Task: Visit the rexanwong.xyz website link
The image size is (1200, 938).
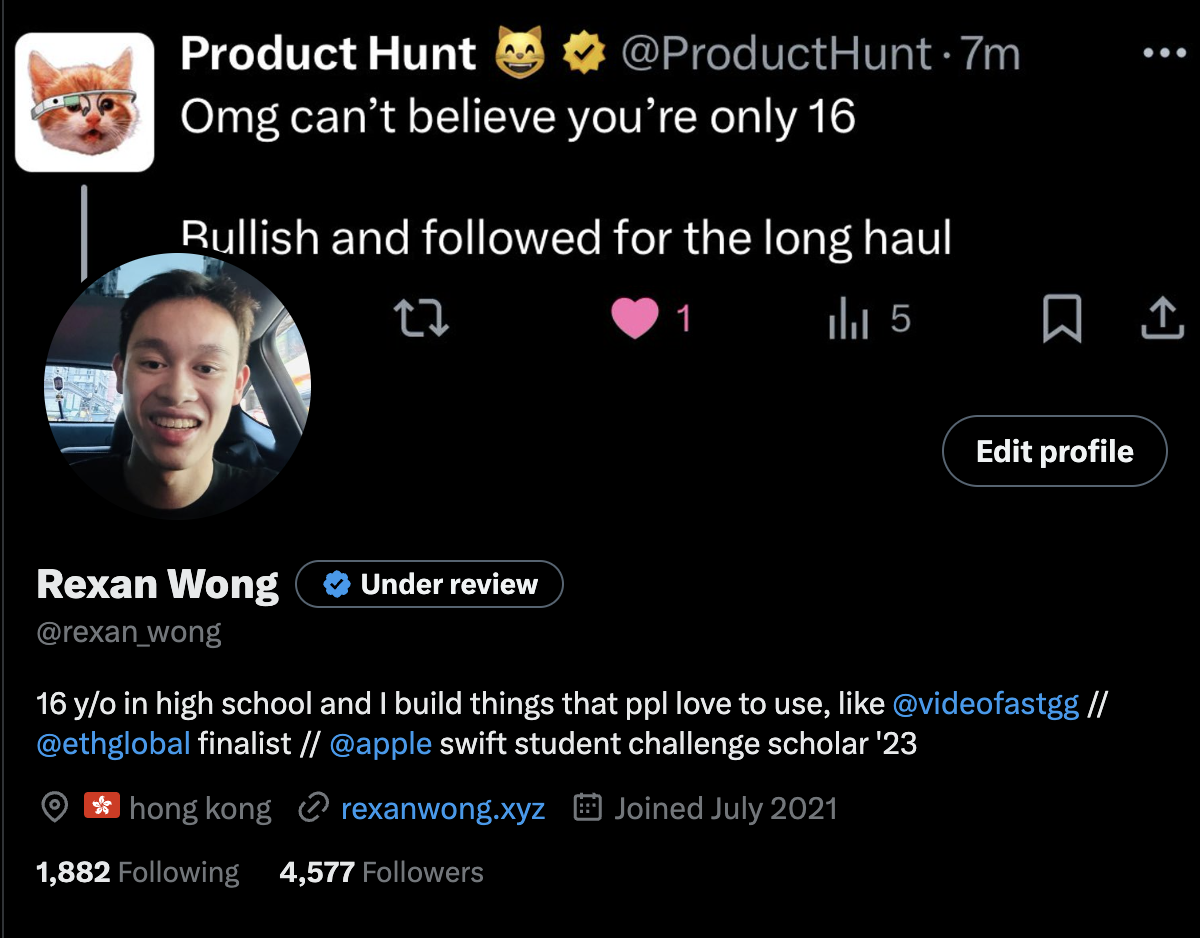Action: pos(442,808)
